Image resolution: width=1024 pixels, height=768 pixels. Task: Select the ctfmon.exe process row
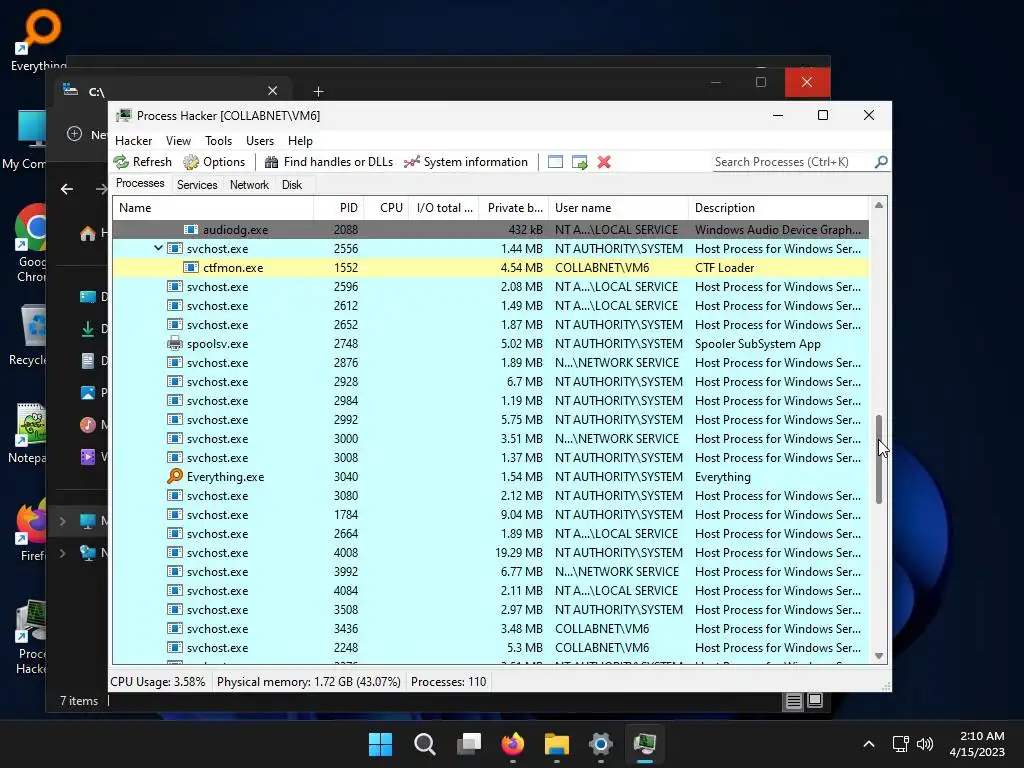click(x=490, y=268)
